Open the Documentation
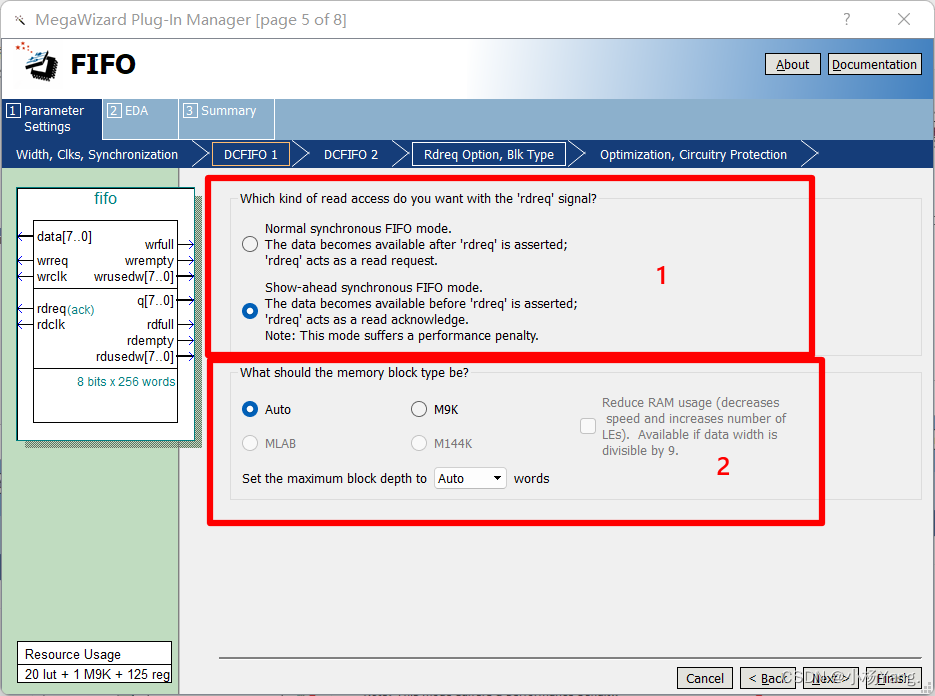935x696 pixels. coord(874,64)
